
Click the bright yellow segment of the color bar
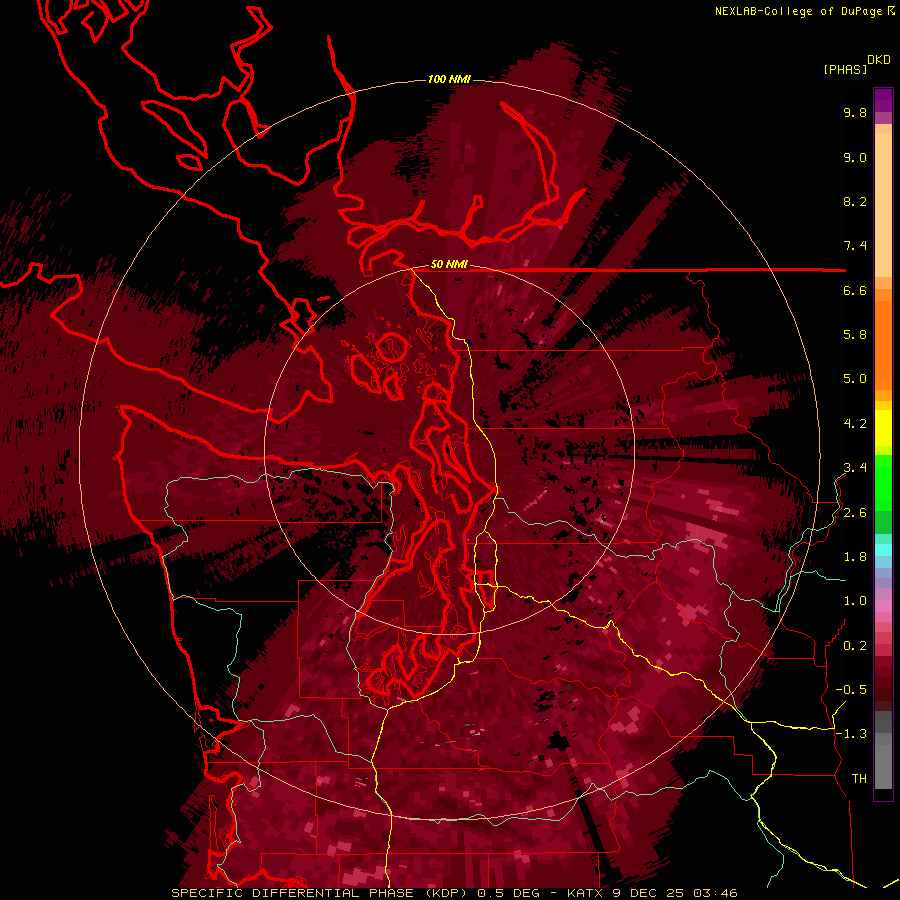tap(883, 428)
